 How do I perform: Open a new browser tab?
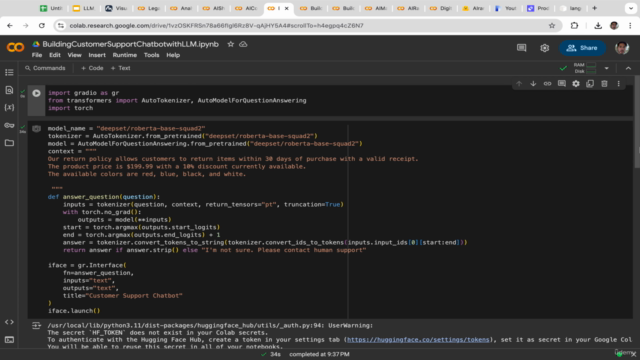594,8
